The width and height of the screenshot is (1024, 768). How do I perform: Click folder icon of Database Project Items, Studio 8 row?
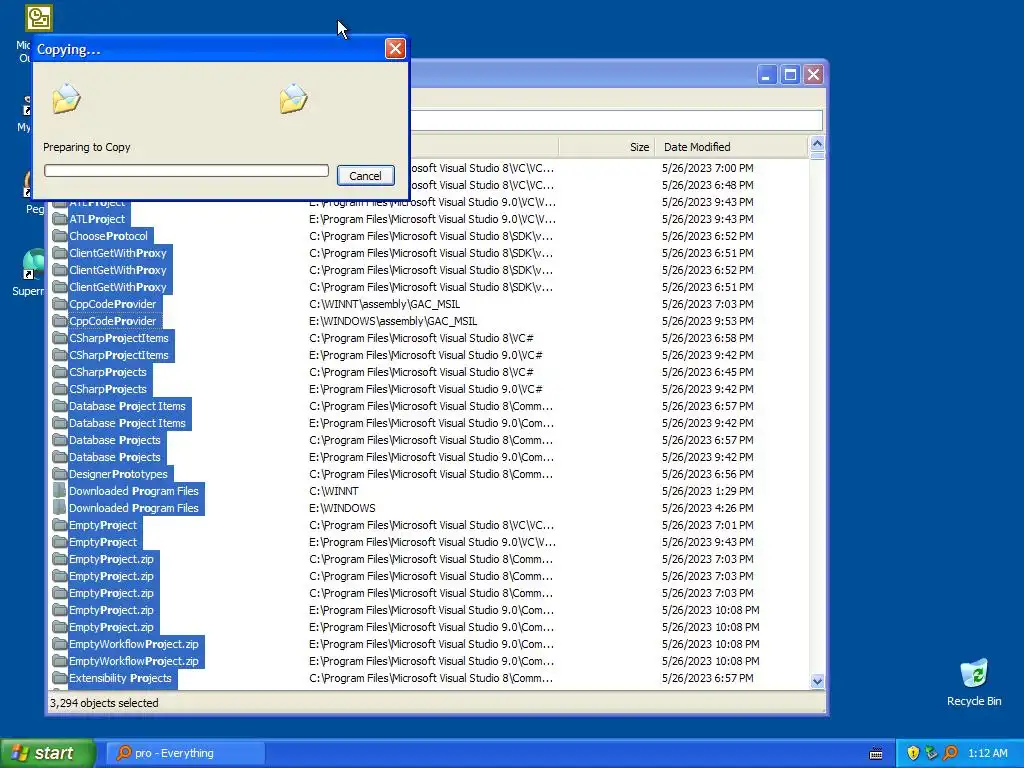point(59,406)
